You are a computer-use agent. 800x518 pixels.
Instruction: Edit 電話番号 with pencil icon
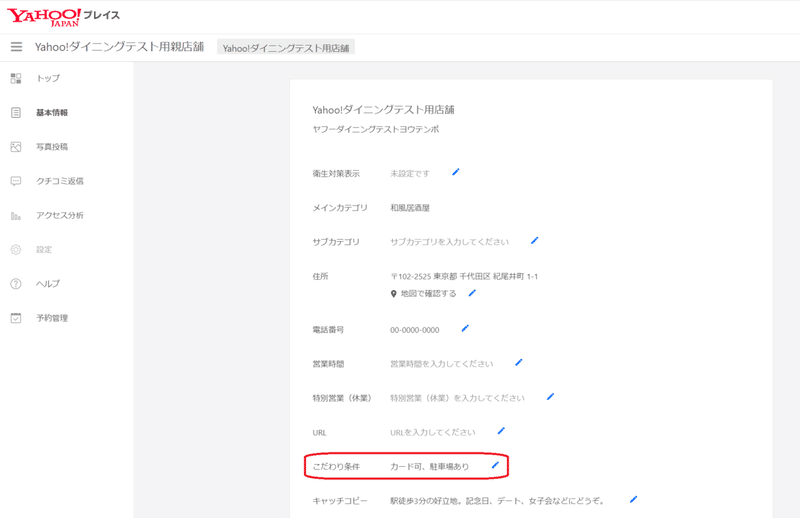465,328
